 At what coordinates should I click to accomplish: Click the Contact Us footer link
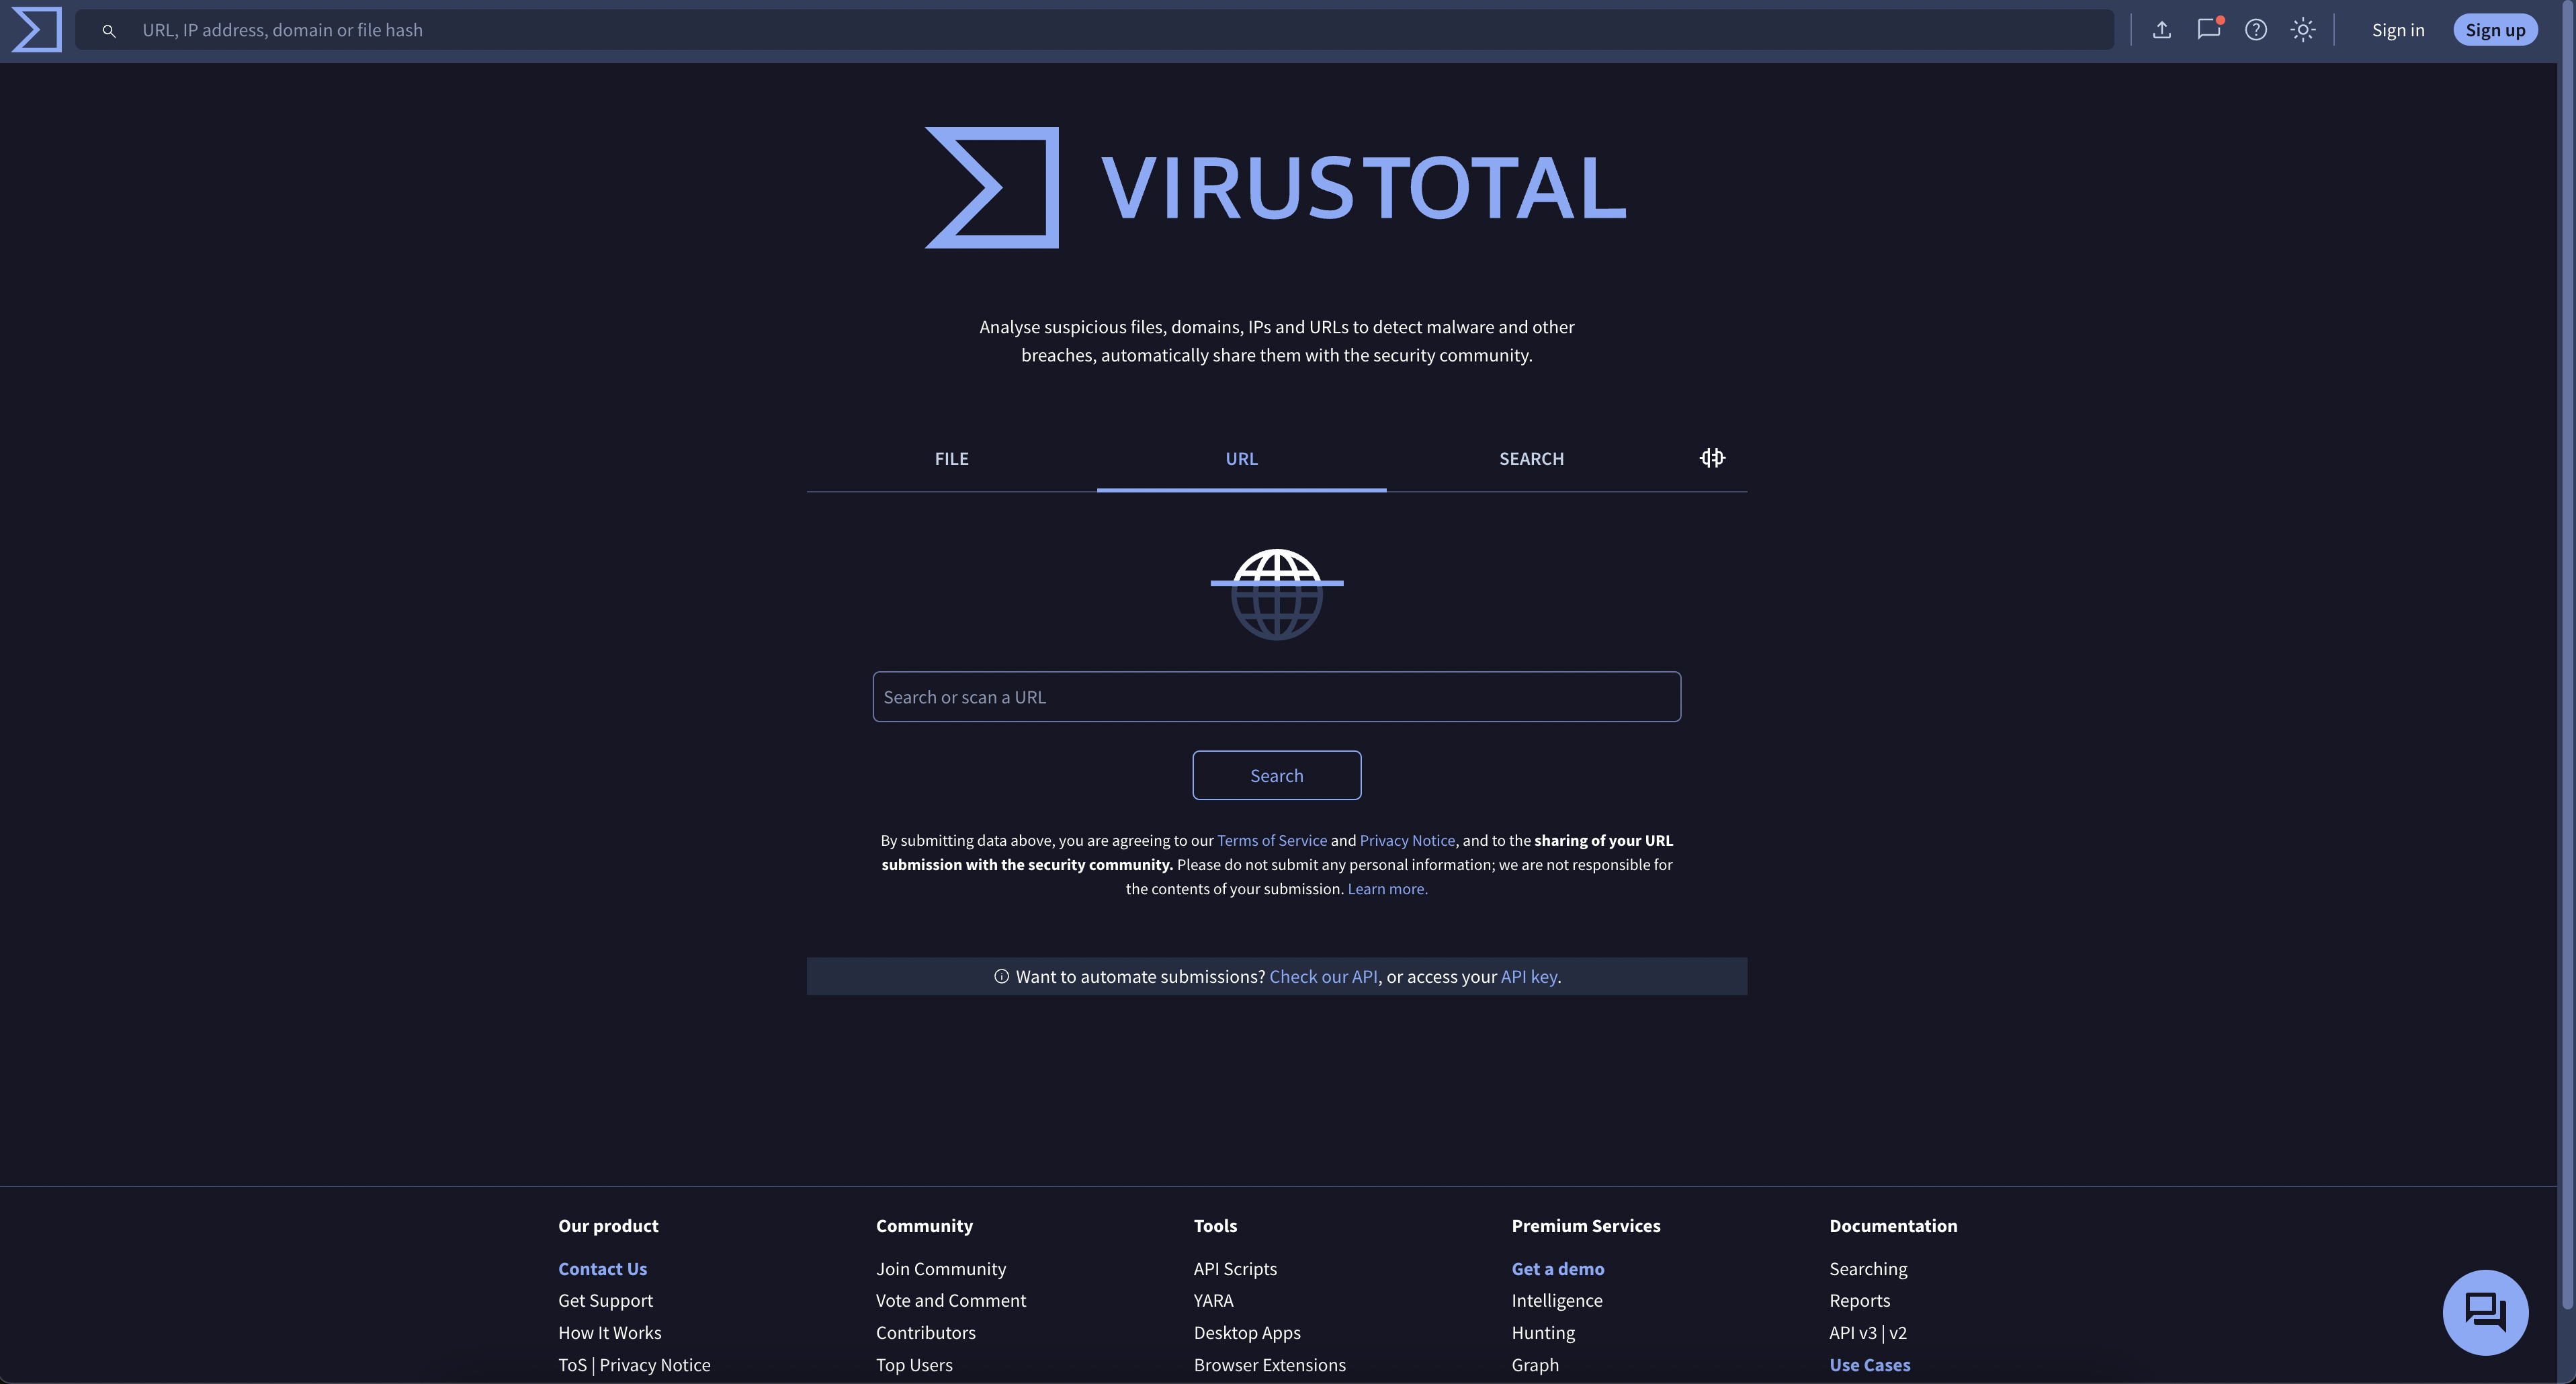point(602,1269)
